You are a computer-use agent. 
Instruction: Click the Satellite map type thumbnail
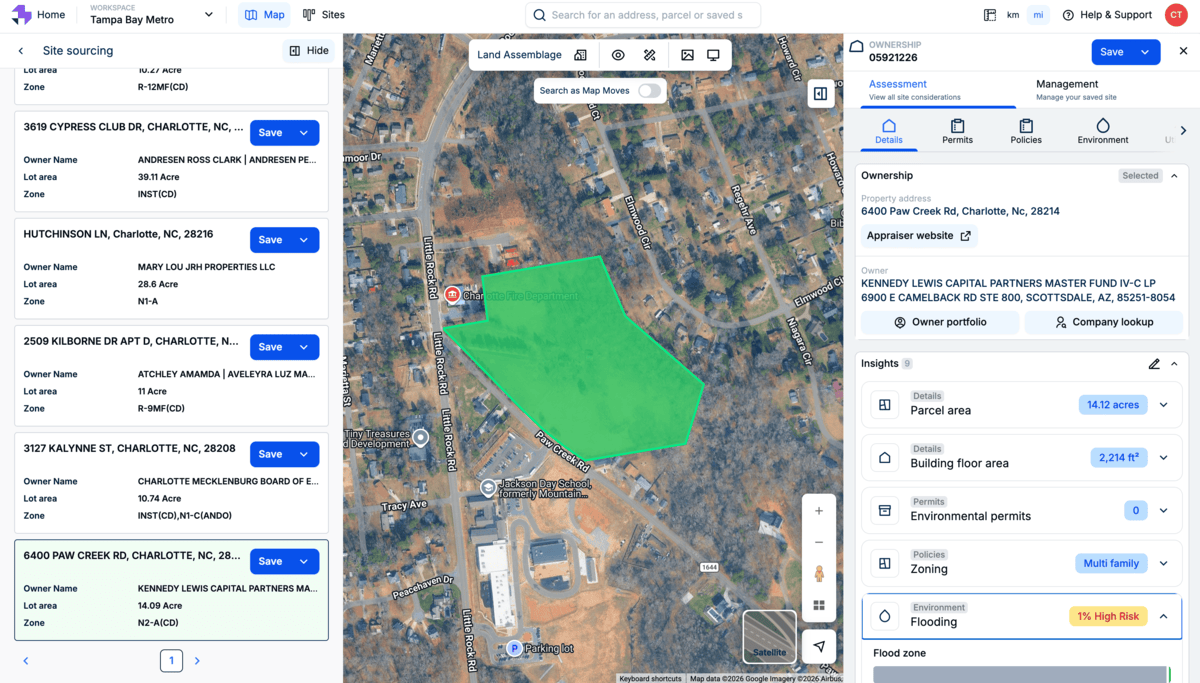point(769,636)
